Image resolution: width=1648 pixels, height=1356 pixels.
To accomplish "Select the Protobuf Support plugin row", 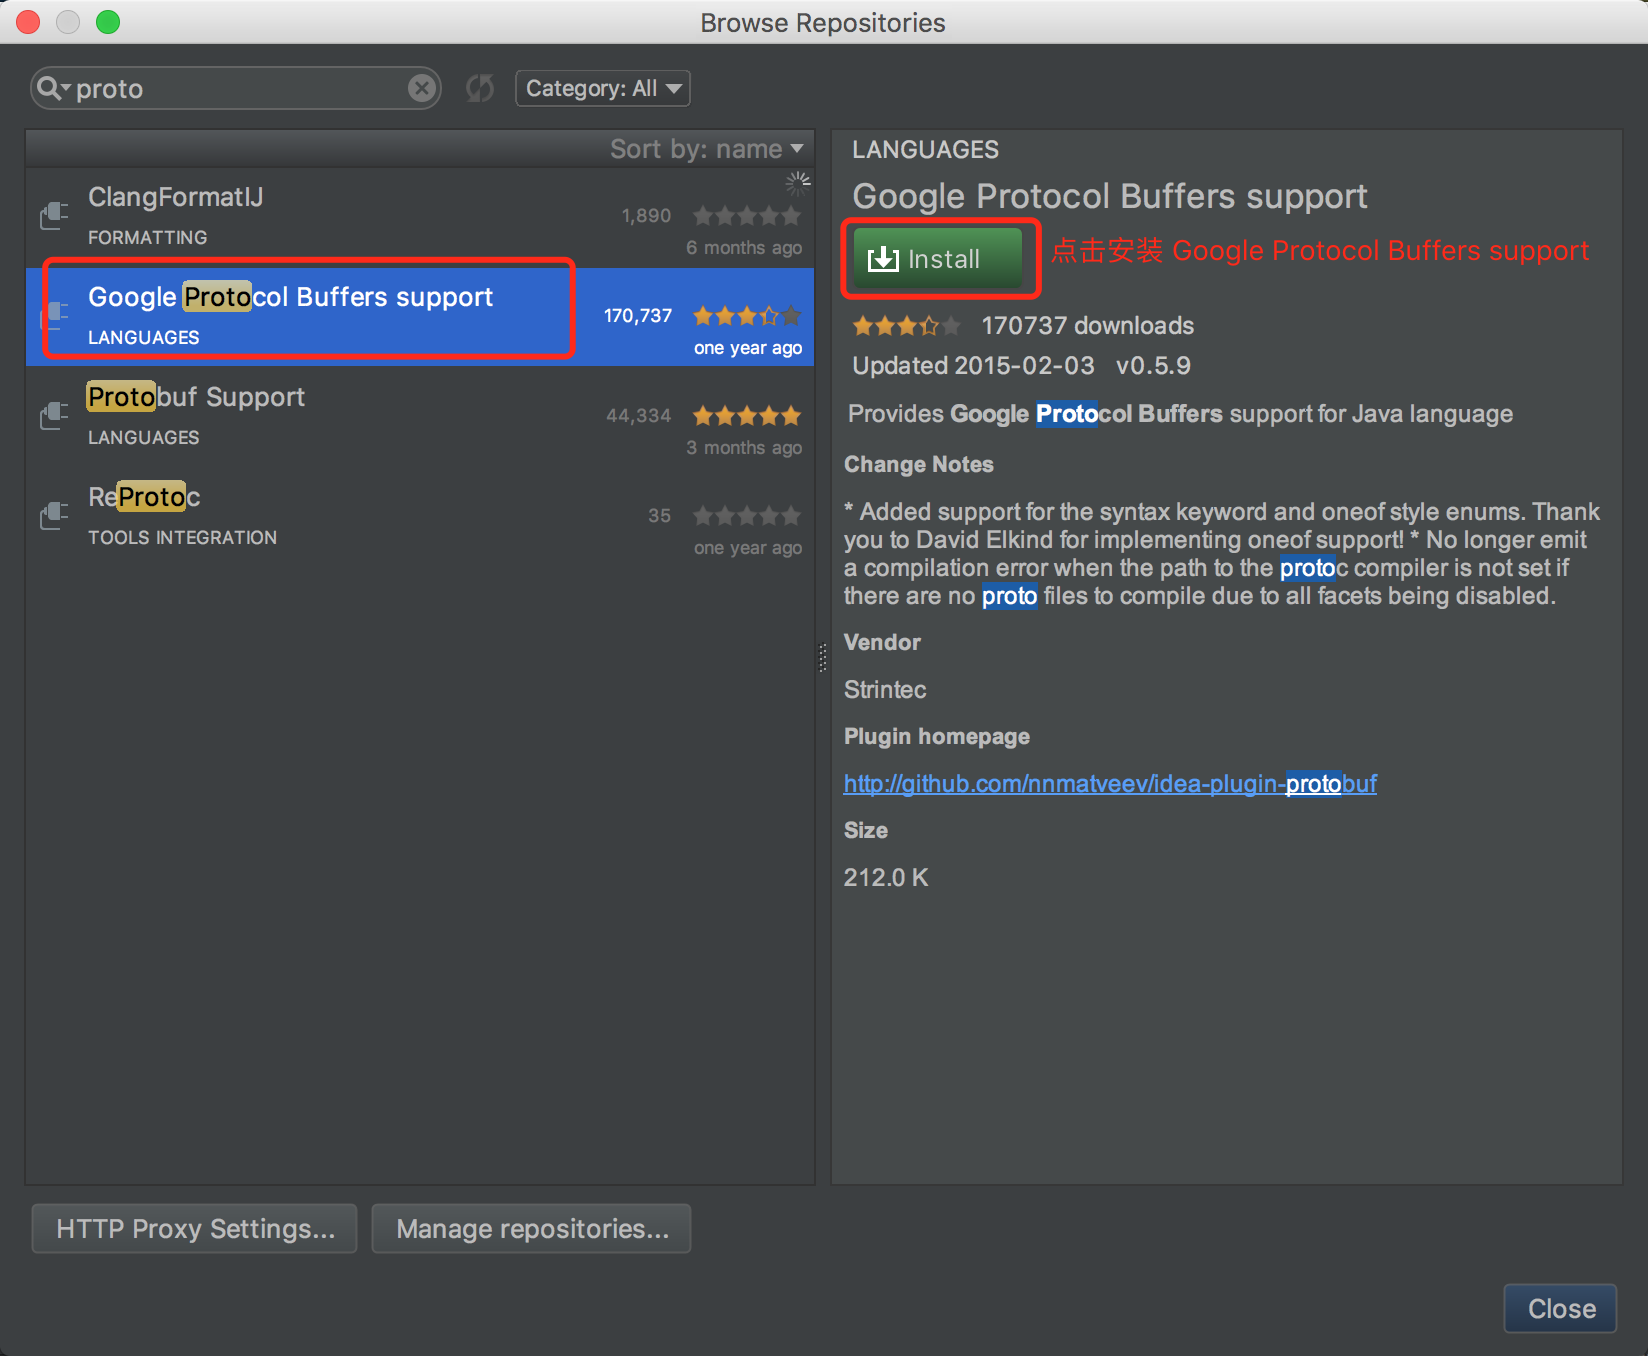I will click(420, 416).
